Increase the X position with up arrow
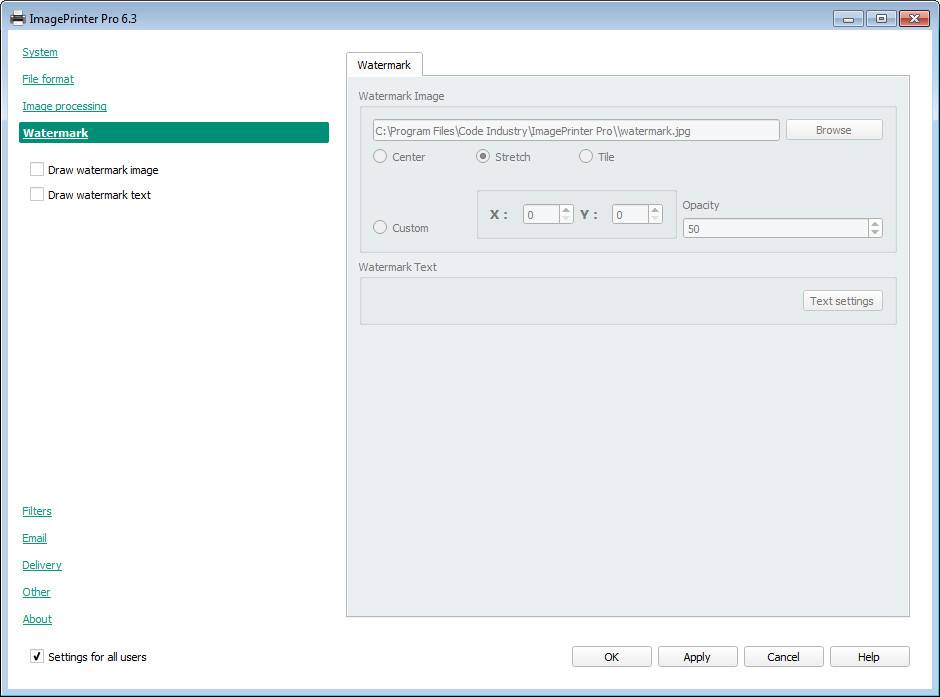Viewport: 940px width, 697px height. coord(566,210)
